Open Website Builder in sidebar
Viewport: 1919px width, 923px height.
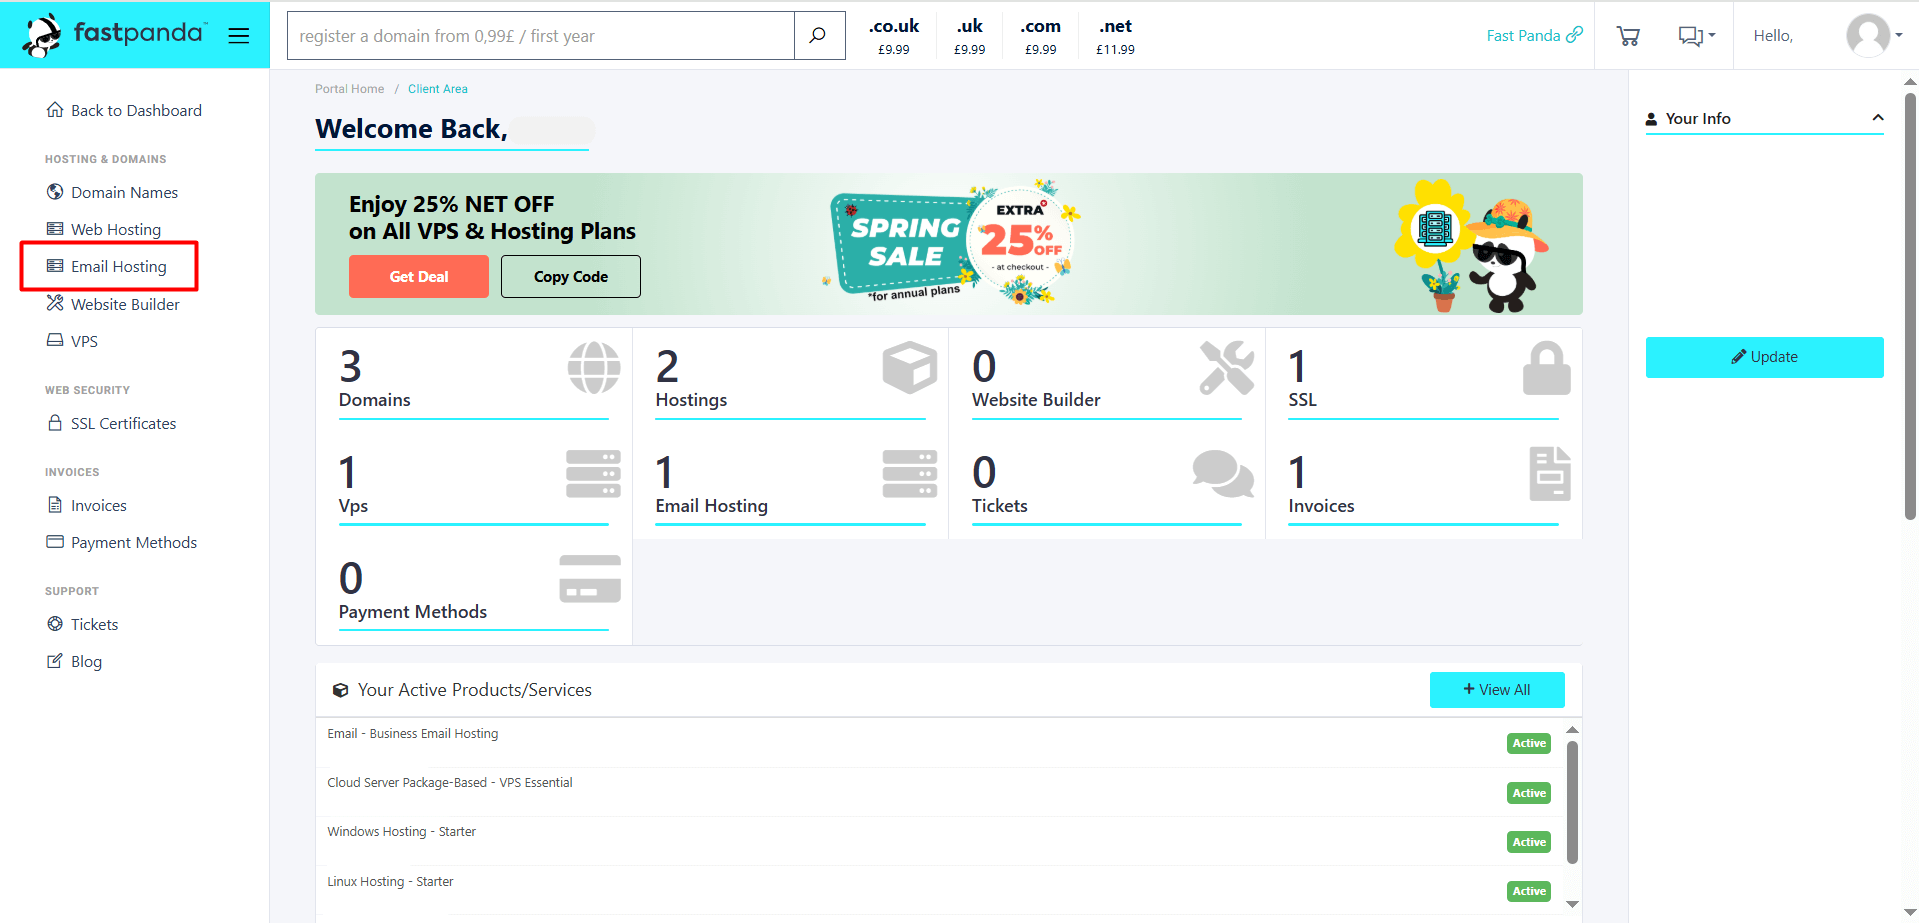click(x=113, y=304)
